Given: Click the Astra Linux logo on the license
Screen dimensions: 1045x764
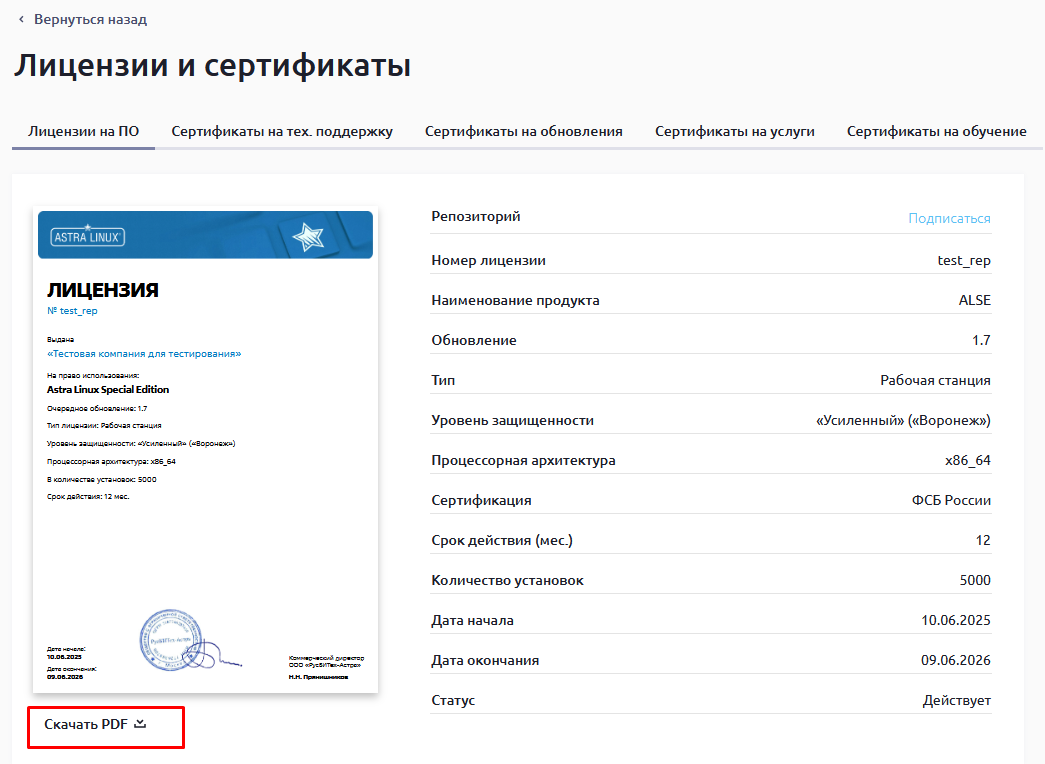Looking at the screenshot, I should coord(87,237).
